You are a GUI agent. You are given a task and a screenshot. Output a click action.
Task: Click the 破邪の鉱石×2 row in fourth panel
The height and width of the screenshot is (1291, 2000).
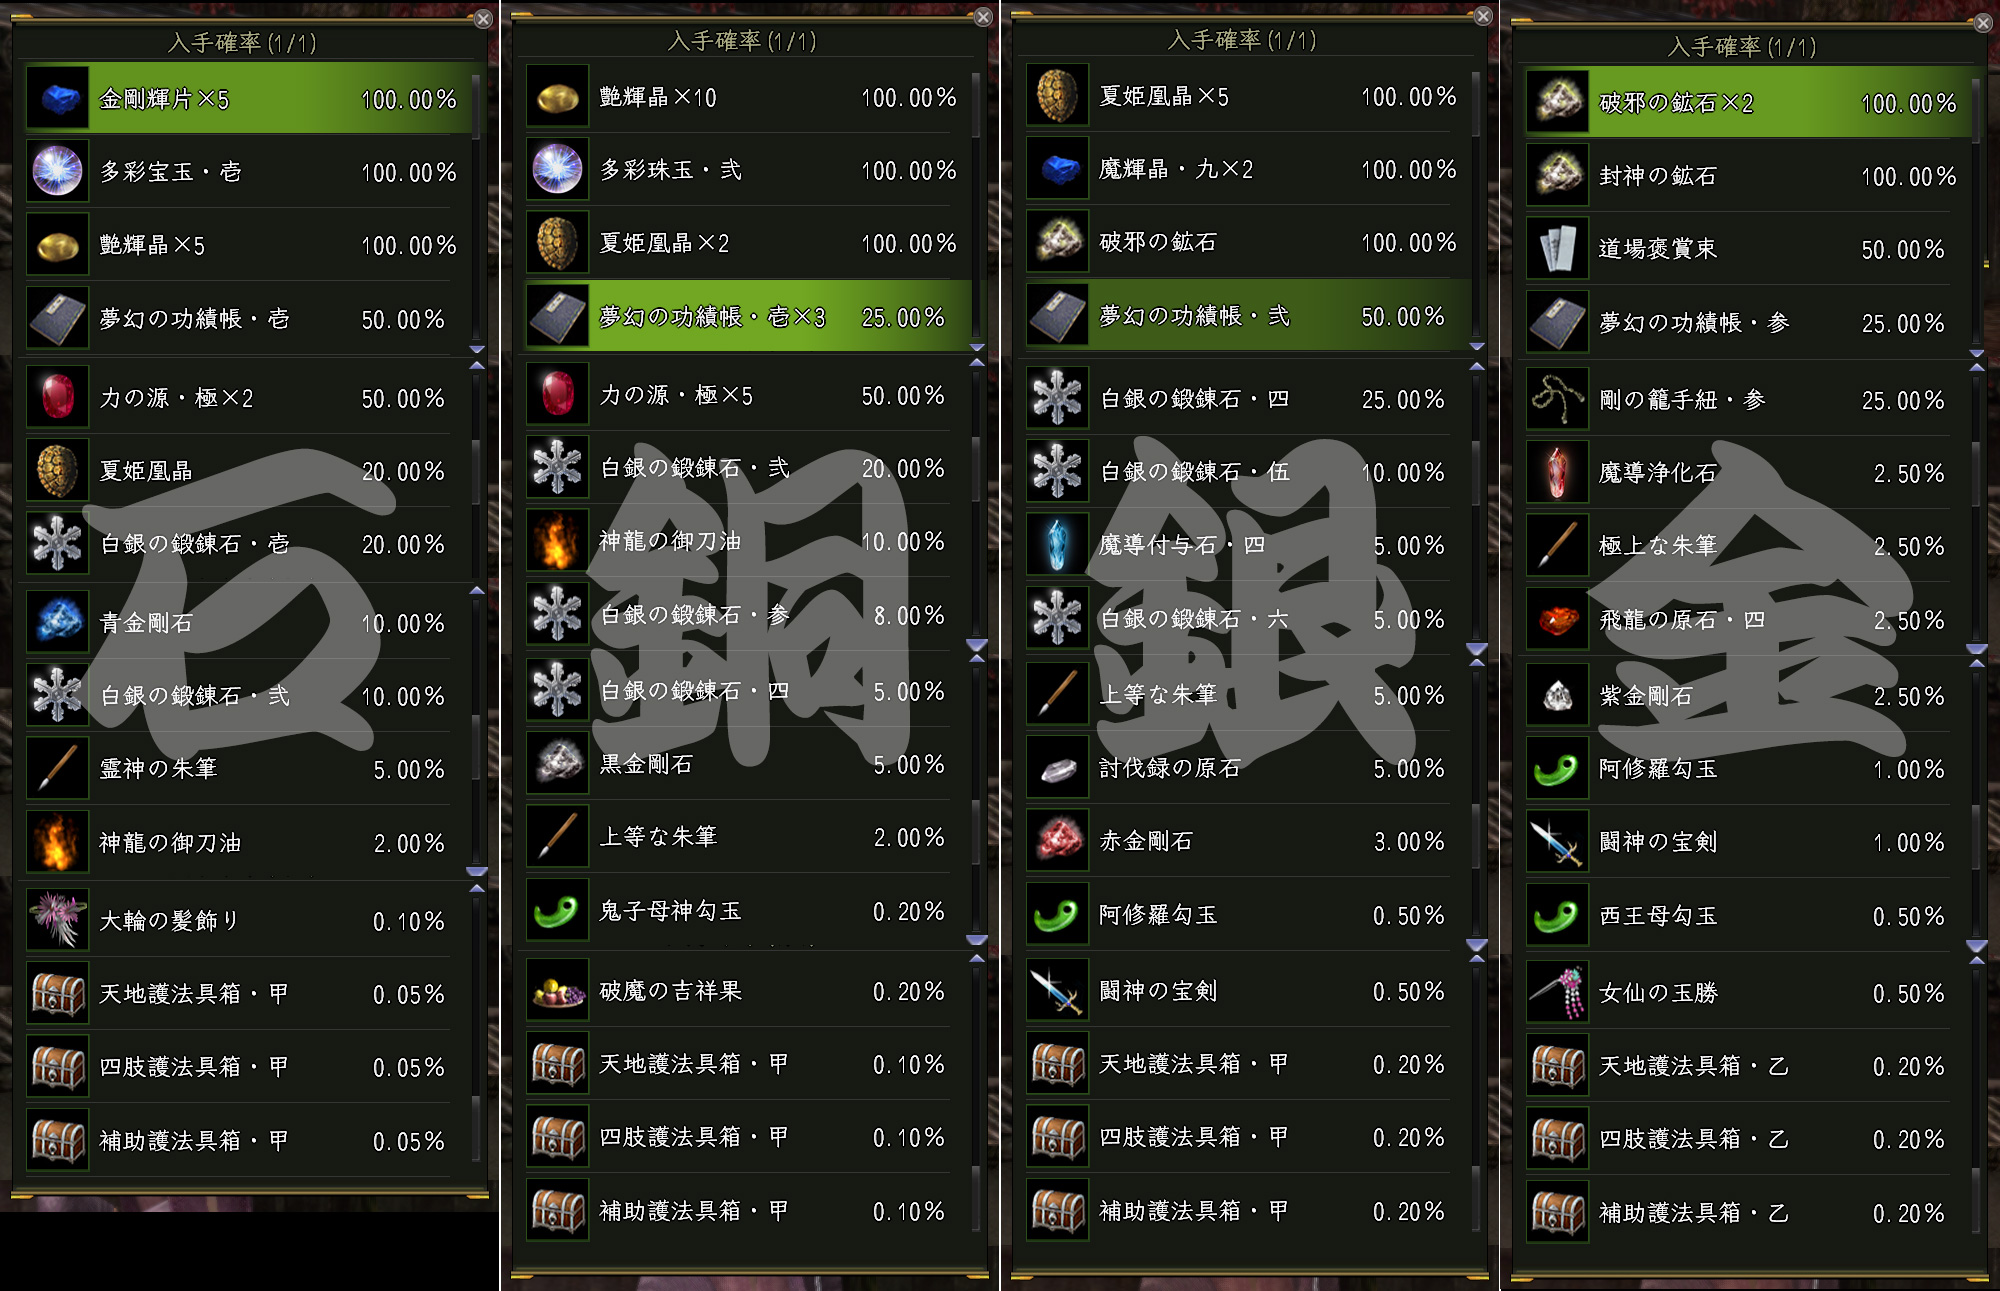1747,102
